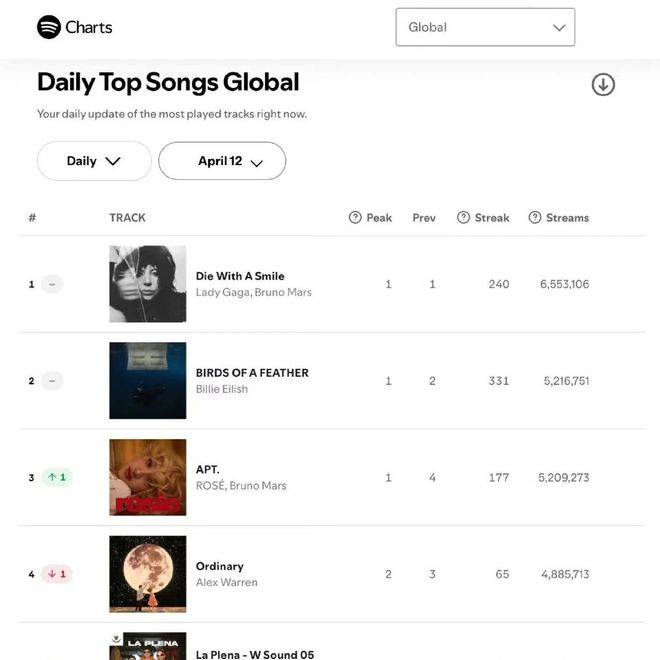Click APT. up-one position indicator
660x660 pixels.
click(57, 477)
